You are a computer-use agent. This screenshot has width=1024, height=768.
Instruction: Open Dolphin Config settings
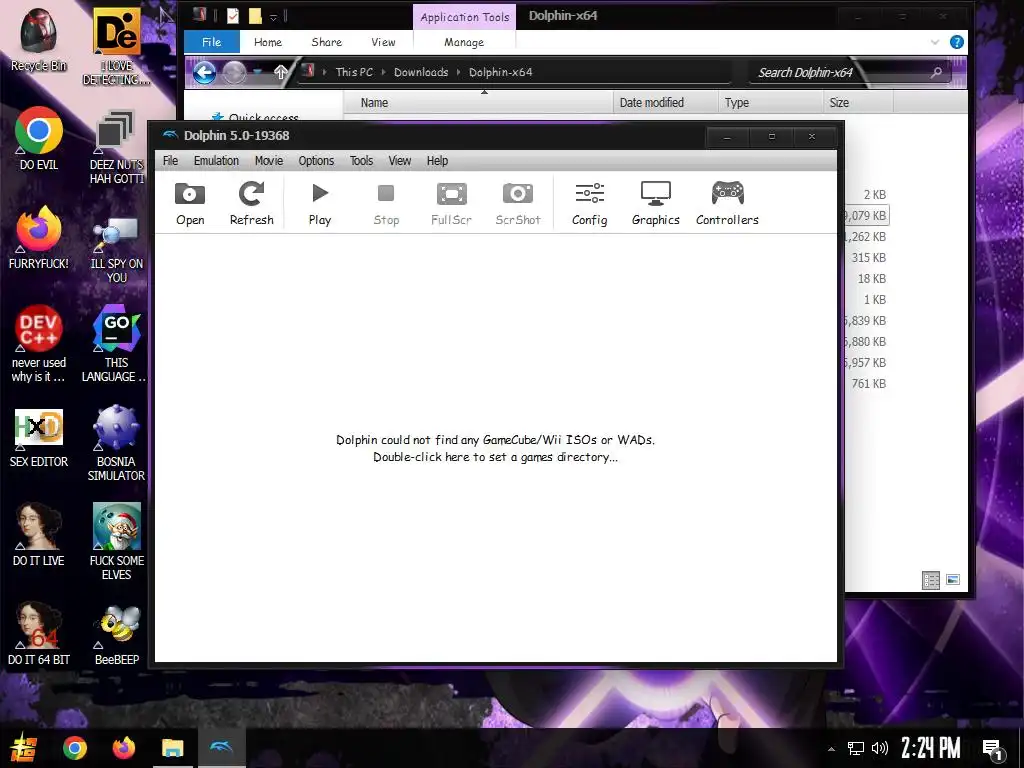tap(590, 204)
